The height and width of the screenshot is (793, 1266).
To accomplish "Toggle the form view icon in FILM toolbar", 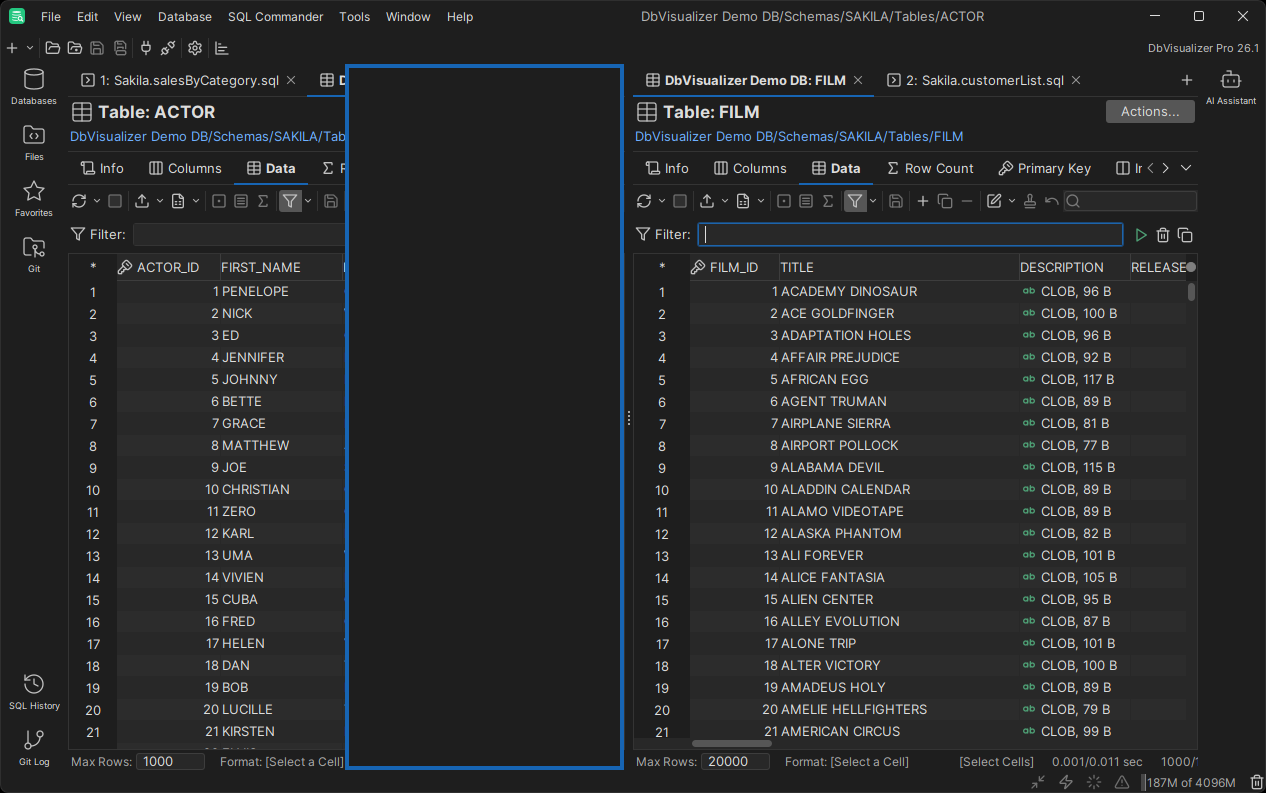I will pos(784,201).
